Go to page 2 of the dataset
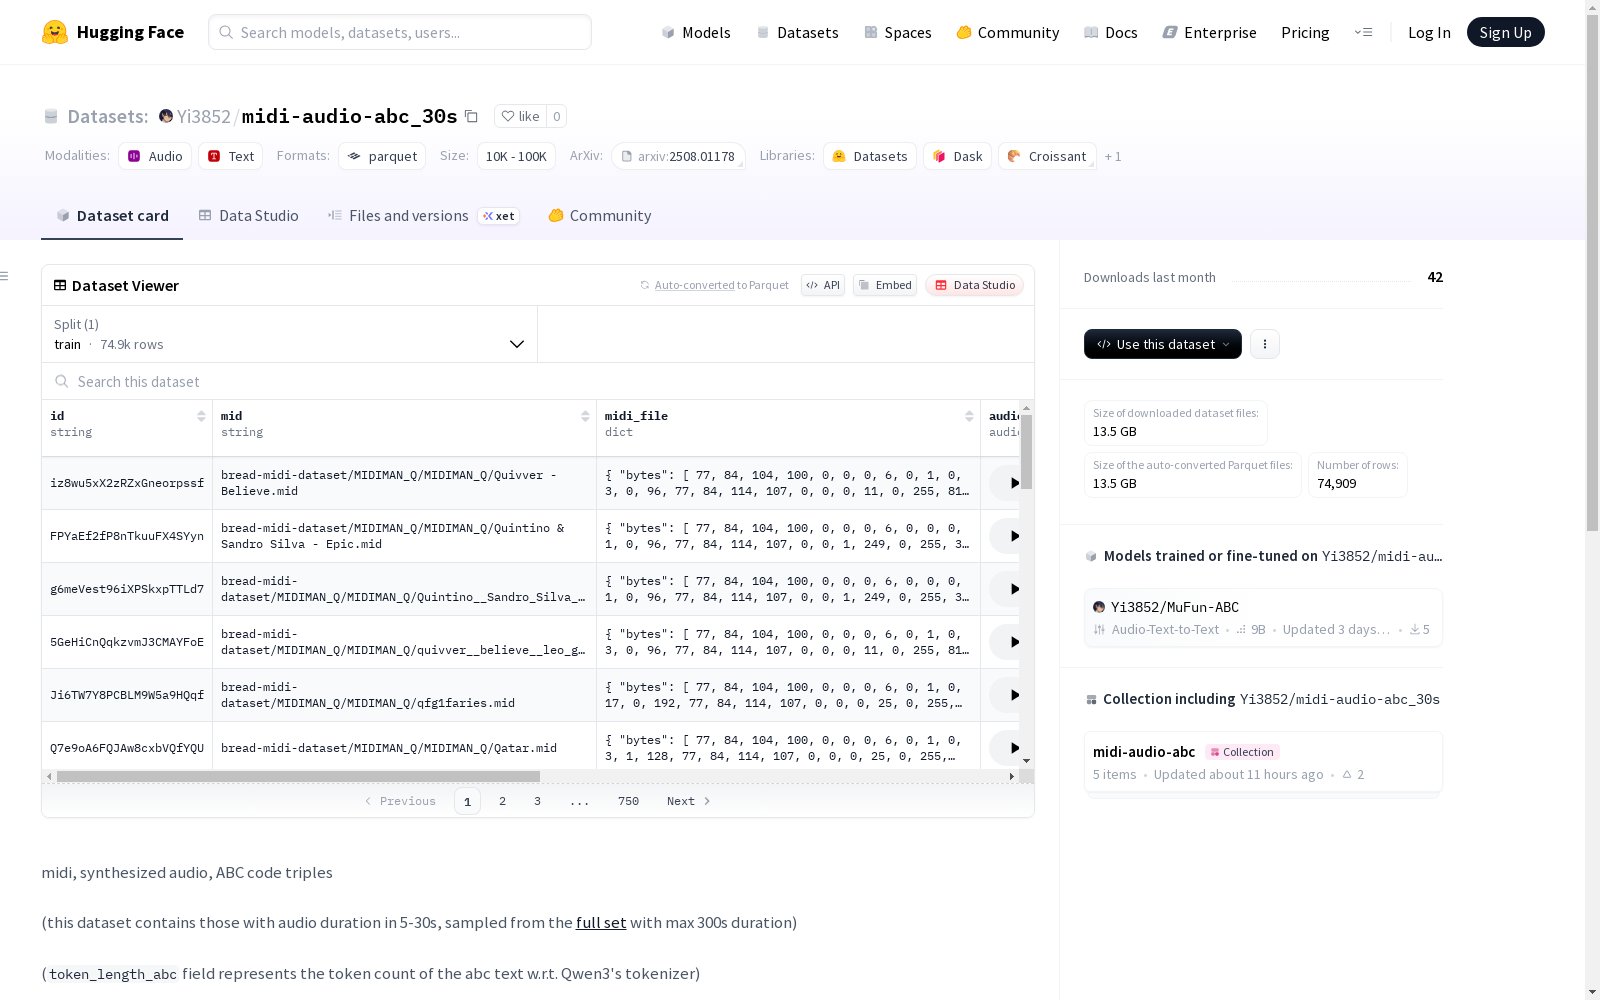This screenshot has height=1000, width=1600. click(x=502, y=801)
